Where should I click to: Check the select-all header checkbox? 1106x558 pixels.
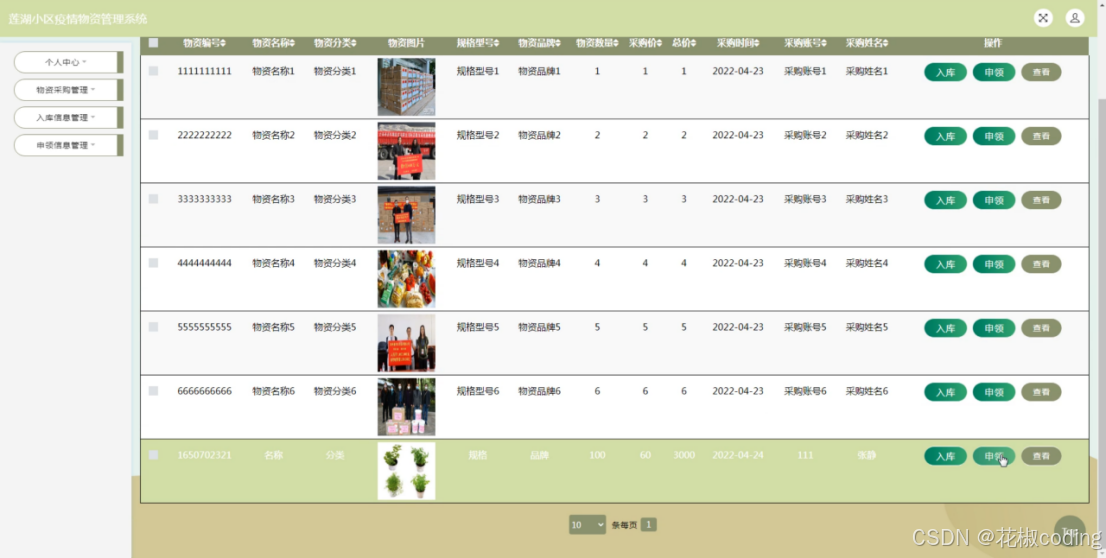[153, 43]
